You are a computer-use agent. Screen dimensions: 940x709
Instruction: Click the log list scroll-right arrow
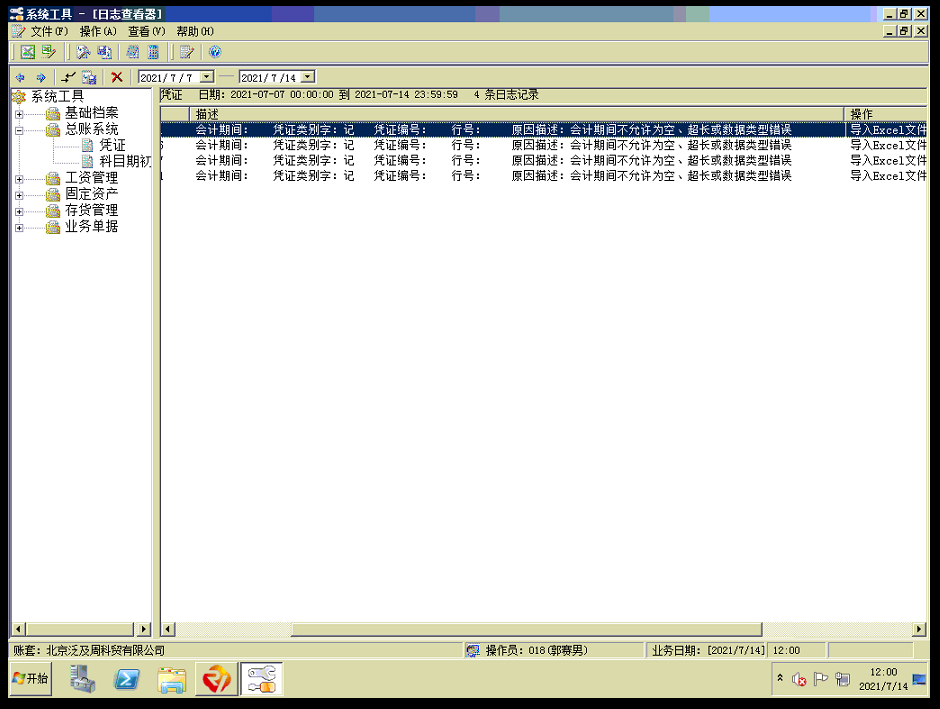click(919, 629)
